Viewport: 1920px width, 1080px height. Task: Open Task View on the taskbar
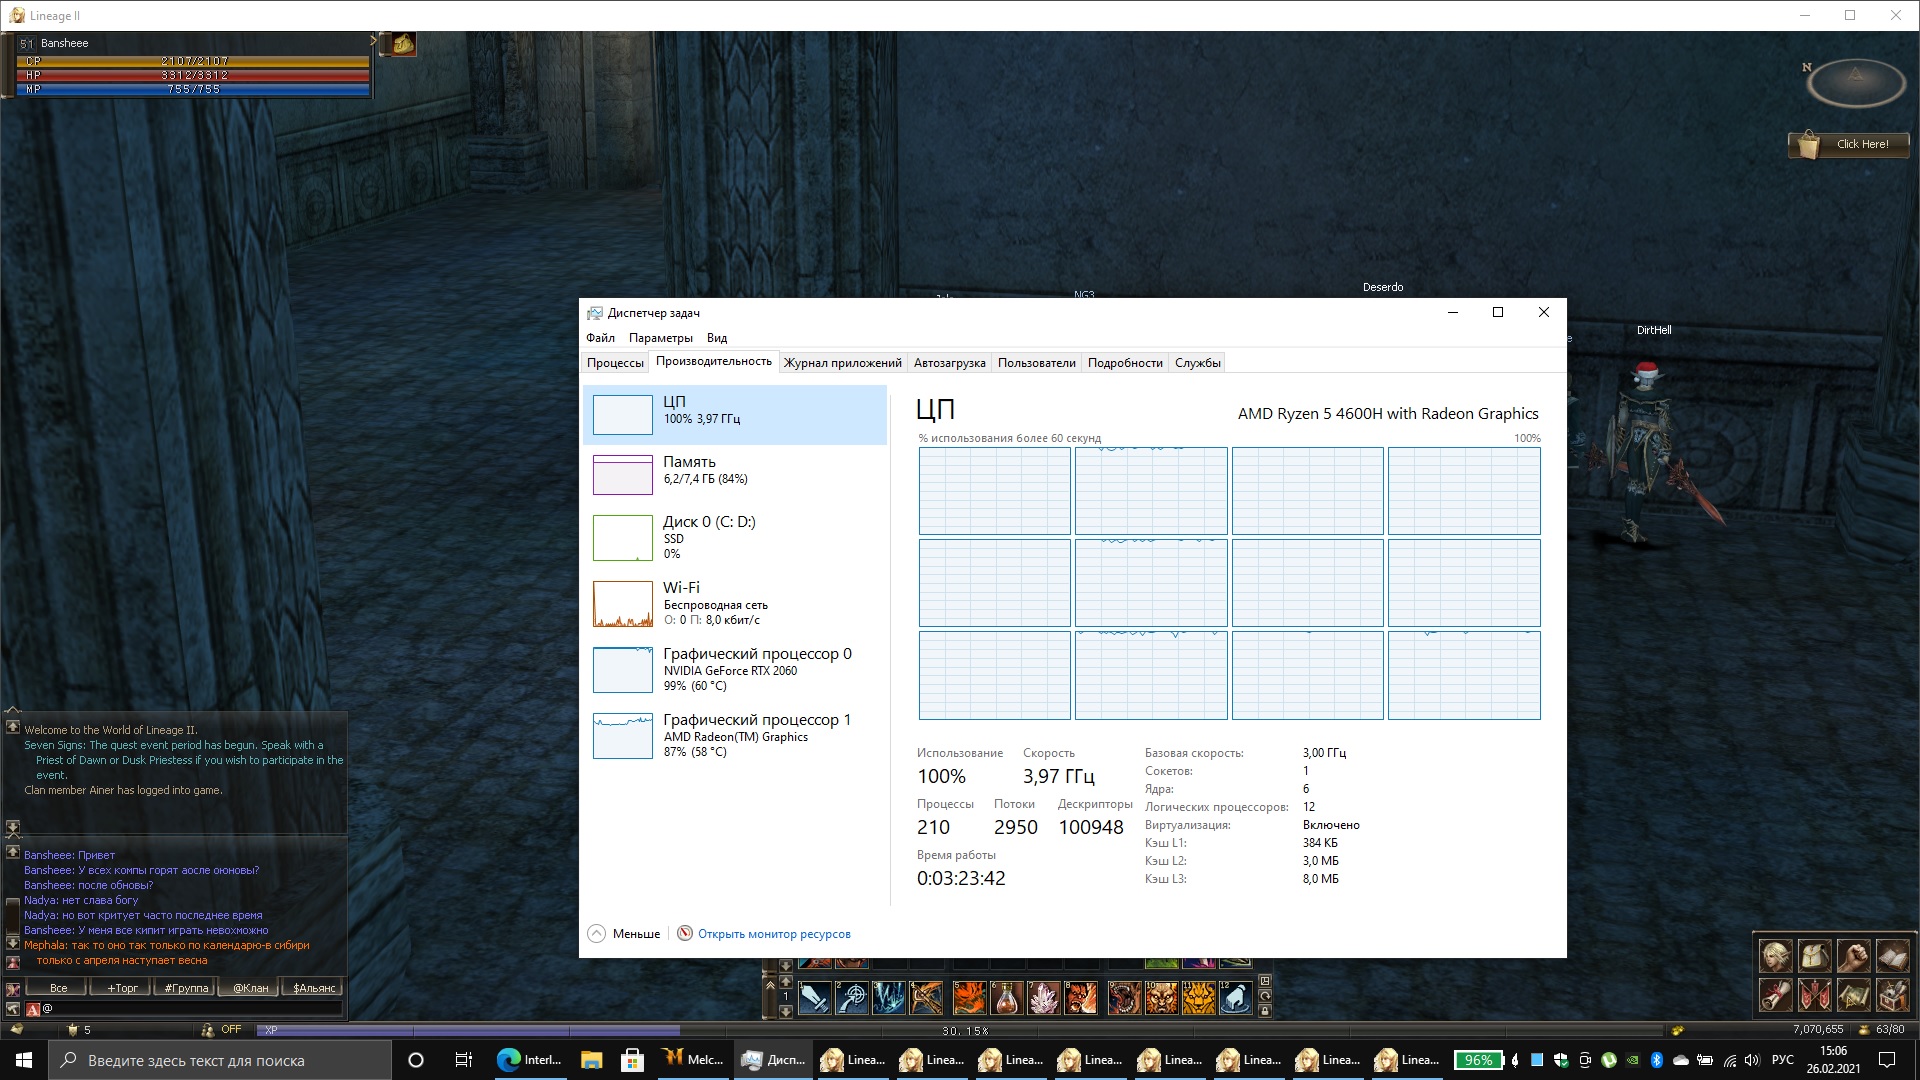[x=463, y=1060]
